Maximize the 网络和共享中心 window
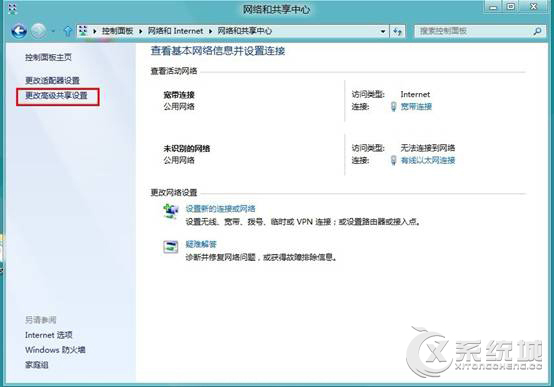Image resolution: width=554 pixels, height=387 pixels. click(511, 7)
